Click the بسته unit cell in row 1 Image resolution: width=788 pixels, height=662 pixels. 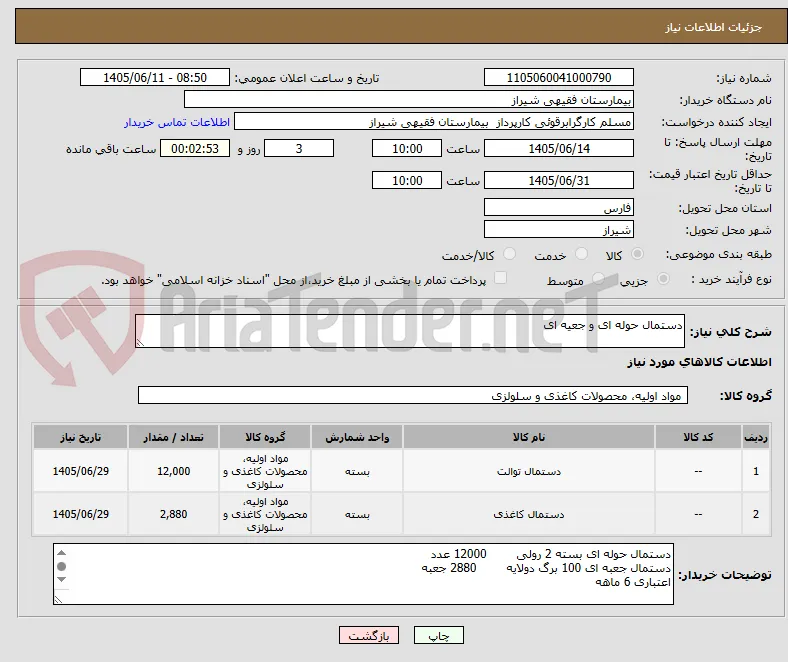pos(357,471)
